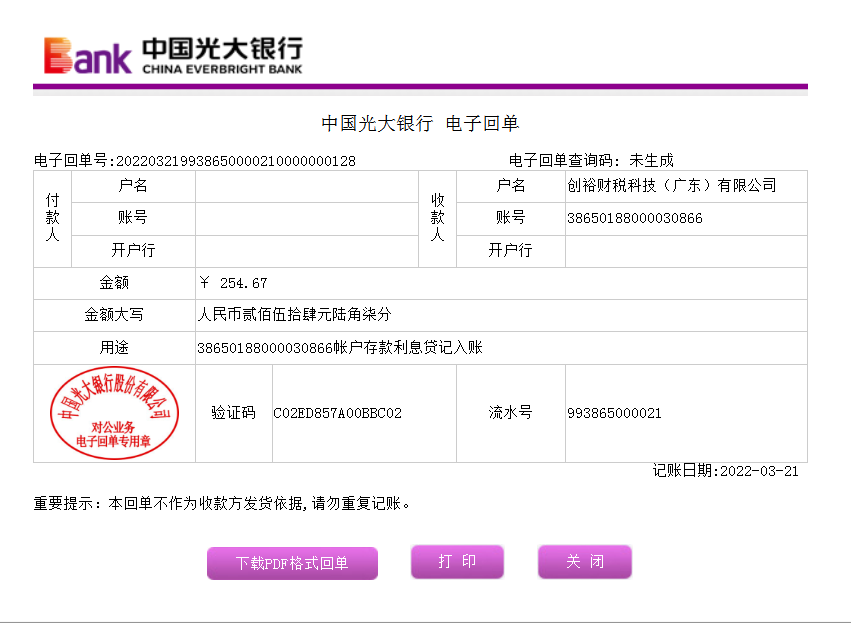Click the payer 账号 label
The image size is (851, 623).
pyautogui.click(x=133, y=218)
